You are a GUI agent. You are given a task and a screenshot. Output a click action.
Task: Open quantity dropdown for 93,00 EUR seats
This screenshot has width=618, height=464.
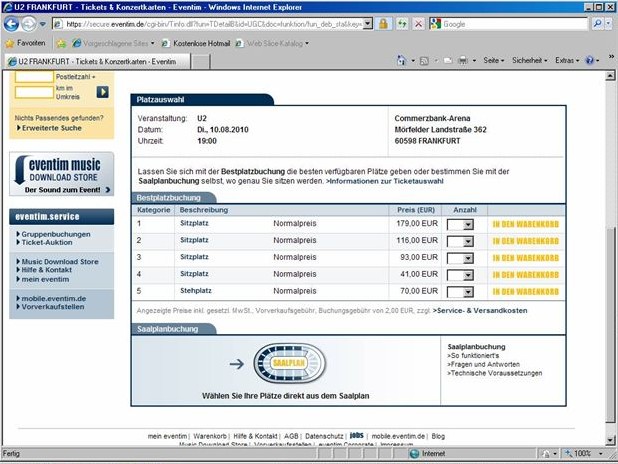click(460, 258)
